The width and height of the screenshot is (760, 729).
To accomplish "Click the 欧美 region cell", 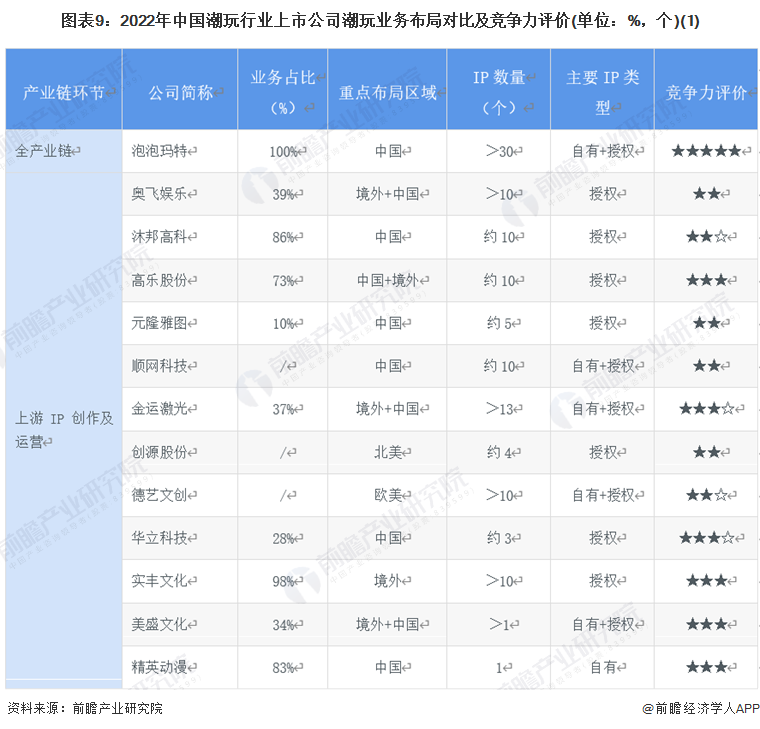I will point(387,495).
